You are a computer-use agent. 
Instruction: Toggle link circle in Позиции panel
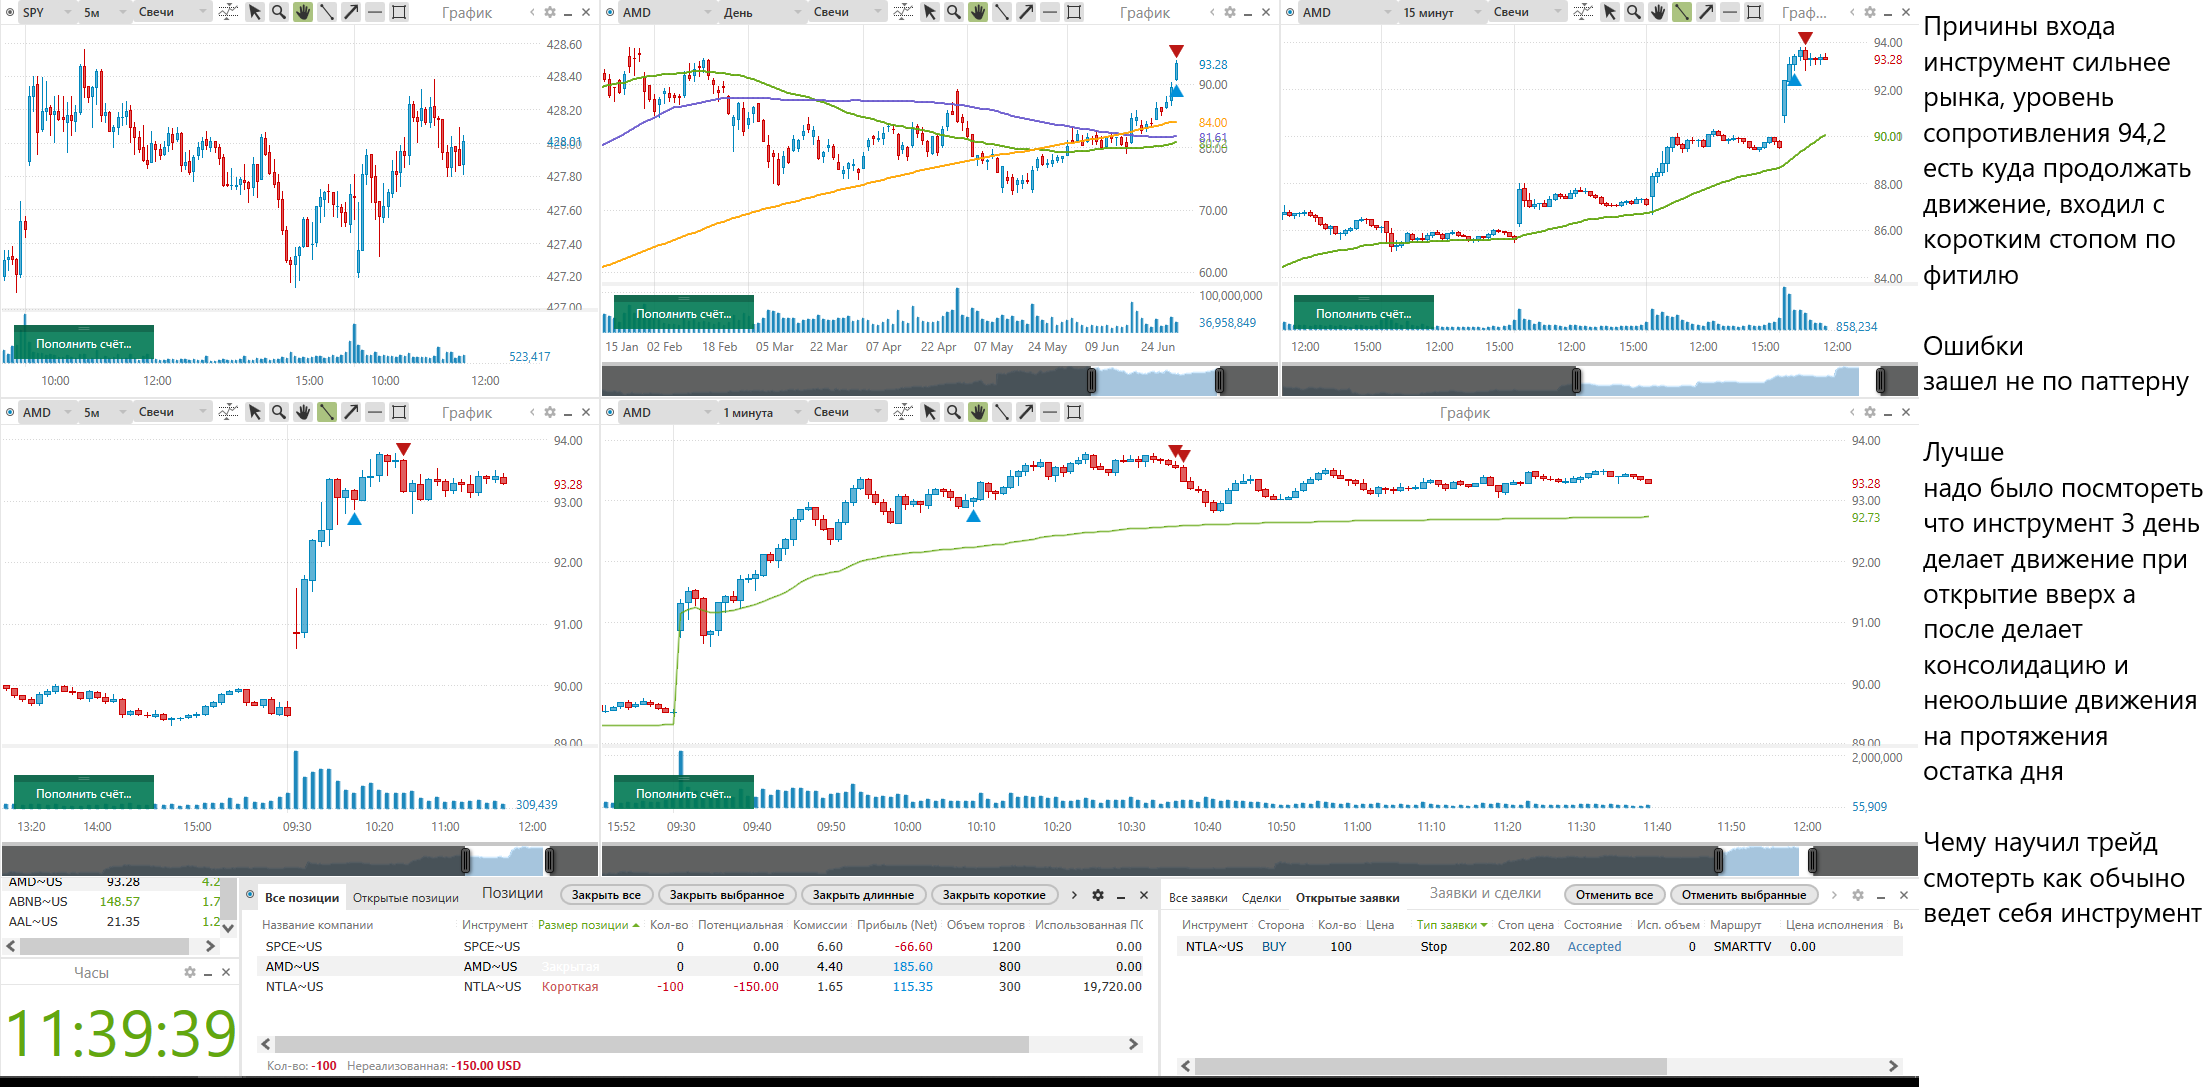[251, 895]
